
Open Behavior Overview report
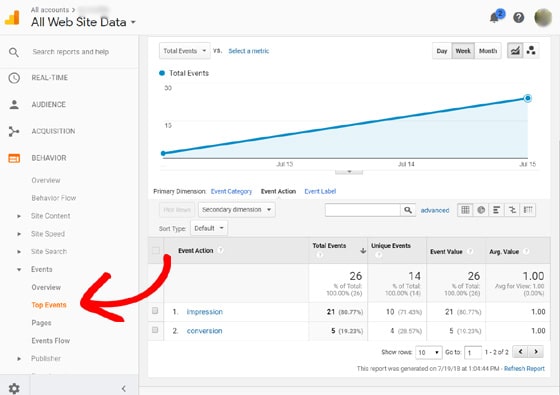46,180
